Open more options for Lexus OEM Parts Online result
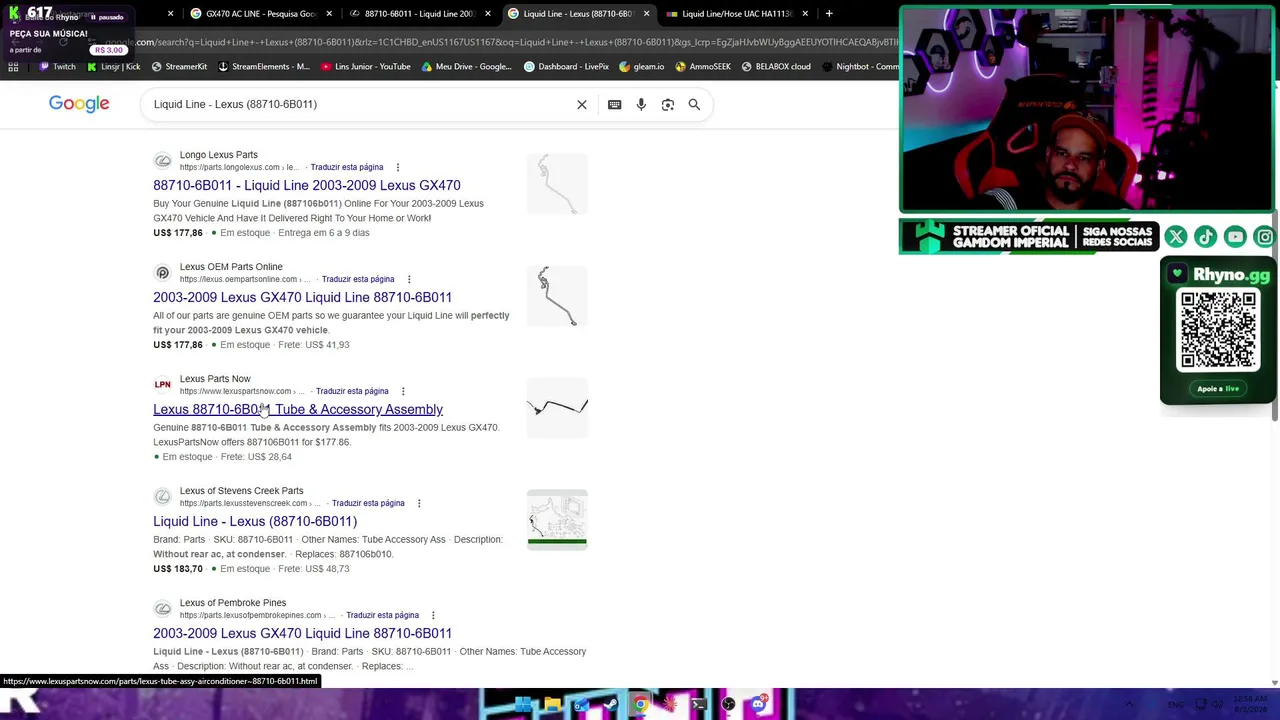Image resolution: width=1280 pixels, height=720 pixels. tap(409, 279)
